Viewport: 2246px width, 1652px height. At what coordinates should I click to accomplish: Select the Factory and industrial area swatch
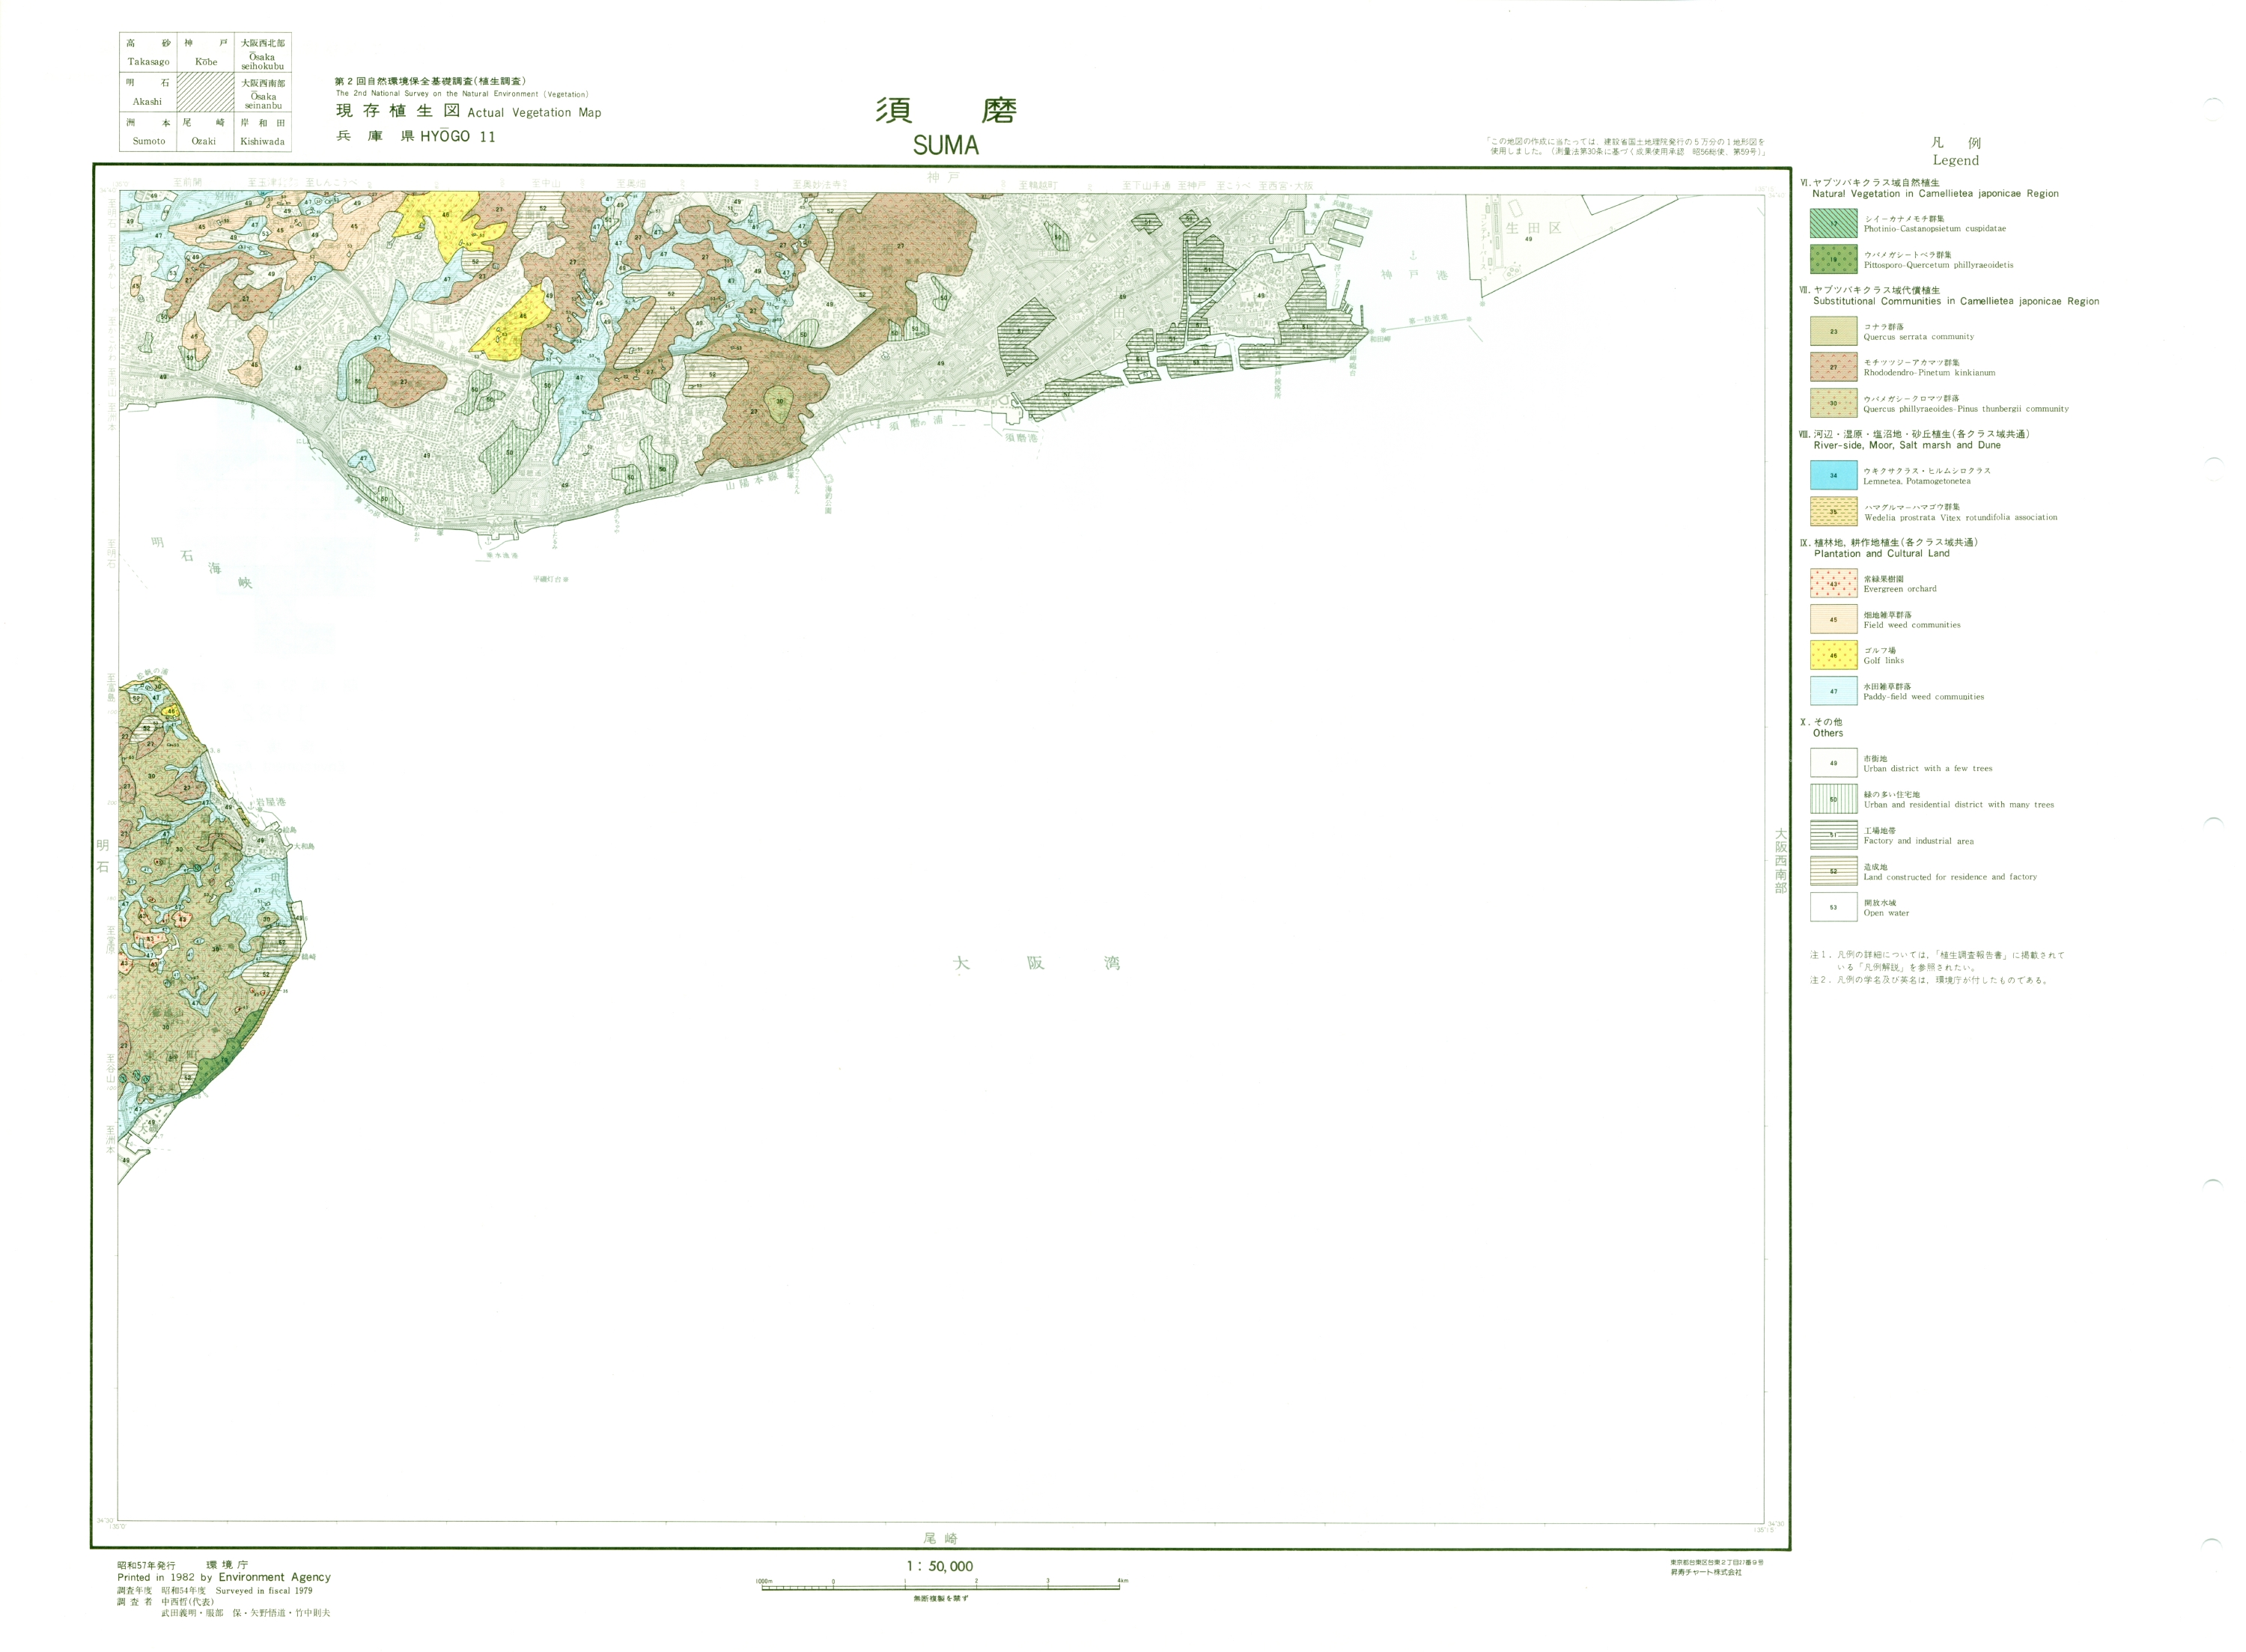(x=1833, y=835)
